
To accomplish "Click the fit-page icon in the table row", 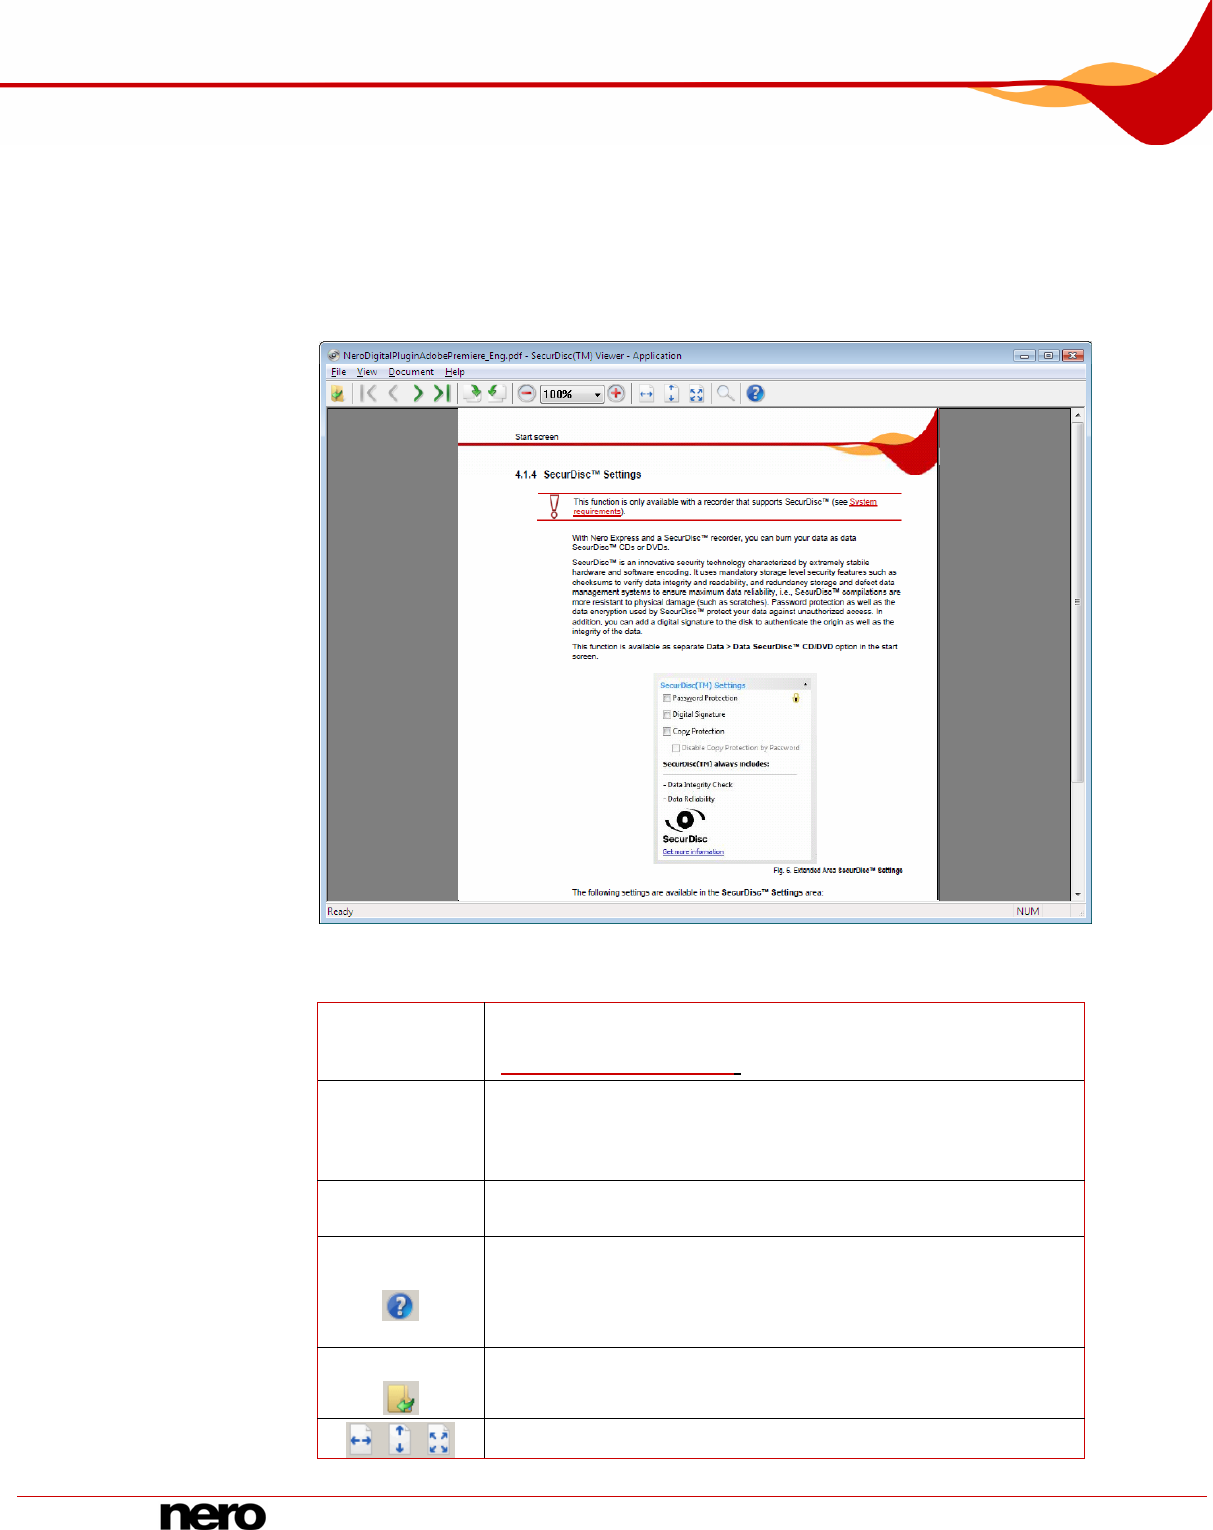I will pyautogui.click(x=439, y=1440).
